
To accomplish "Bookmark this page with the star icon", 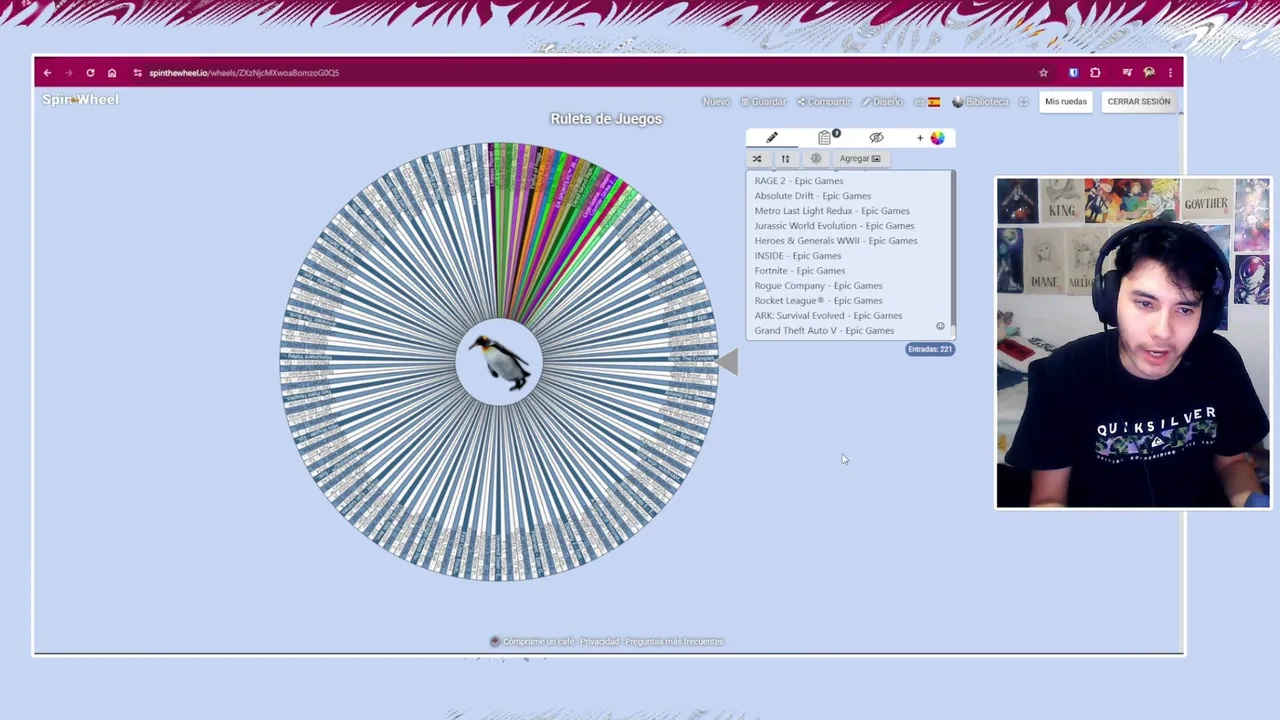I will coord(1043,73).
